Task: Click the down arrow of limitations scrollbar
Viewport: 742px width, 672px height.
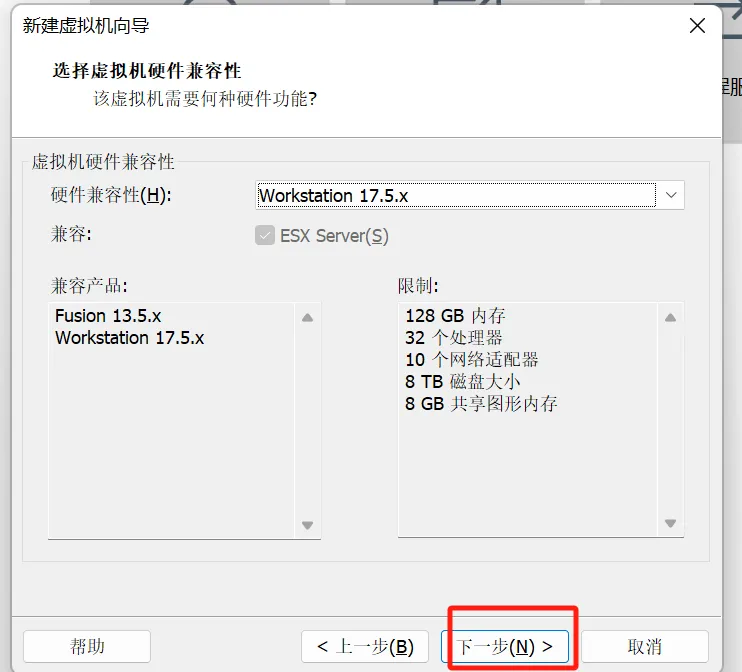Action: pos(671,523)
